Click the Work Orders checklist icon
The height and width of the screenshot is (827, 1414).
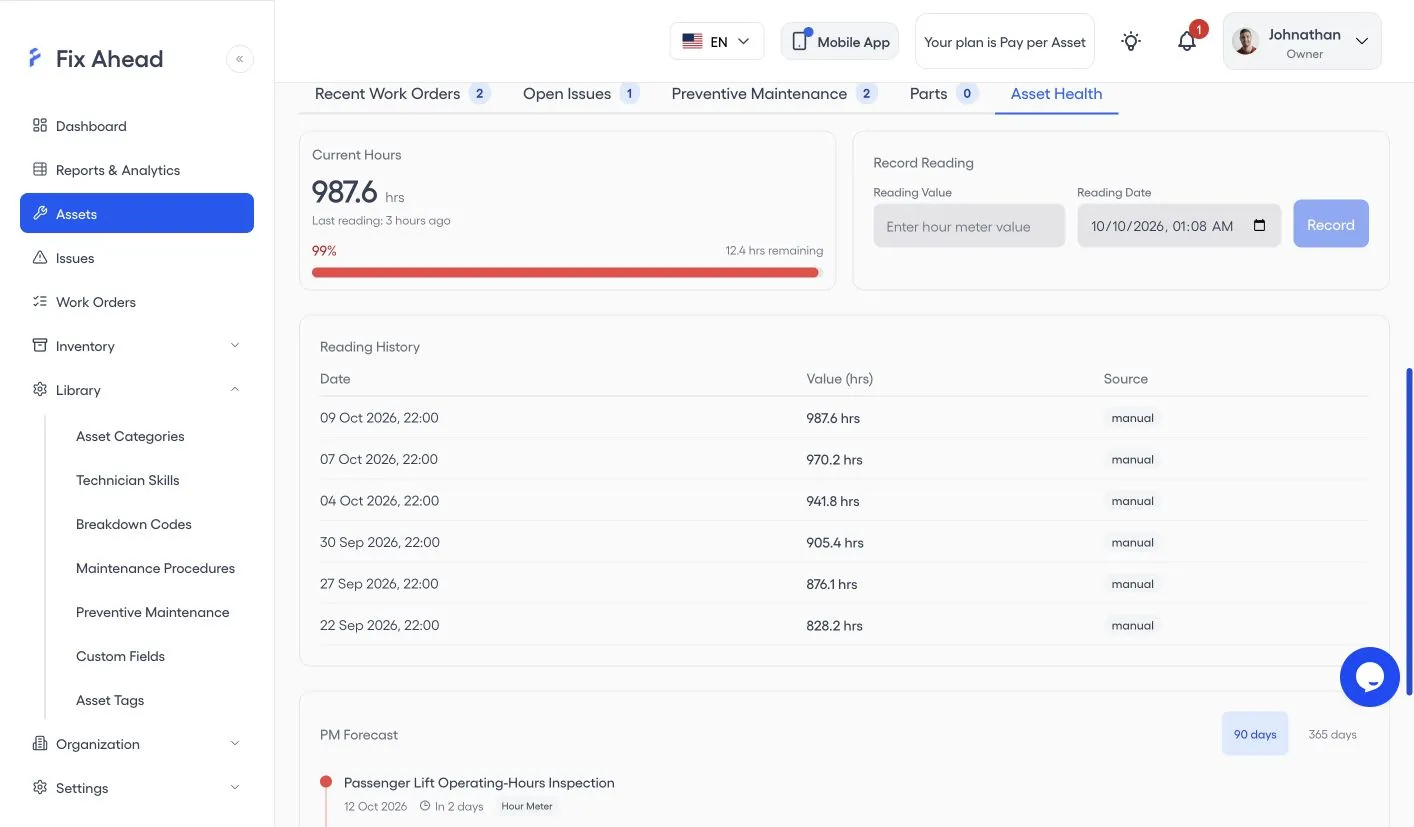point(40,302)
